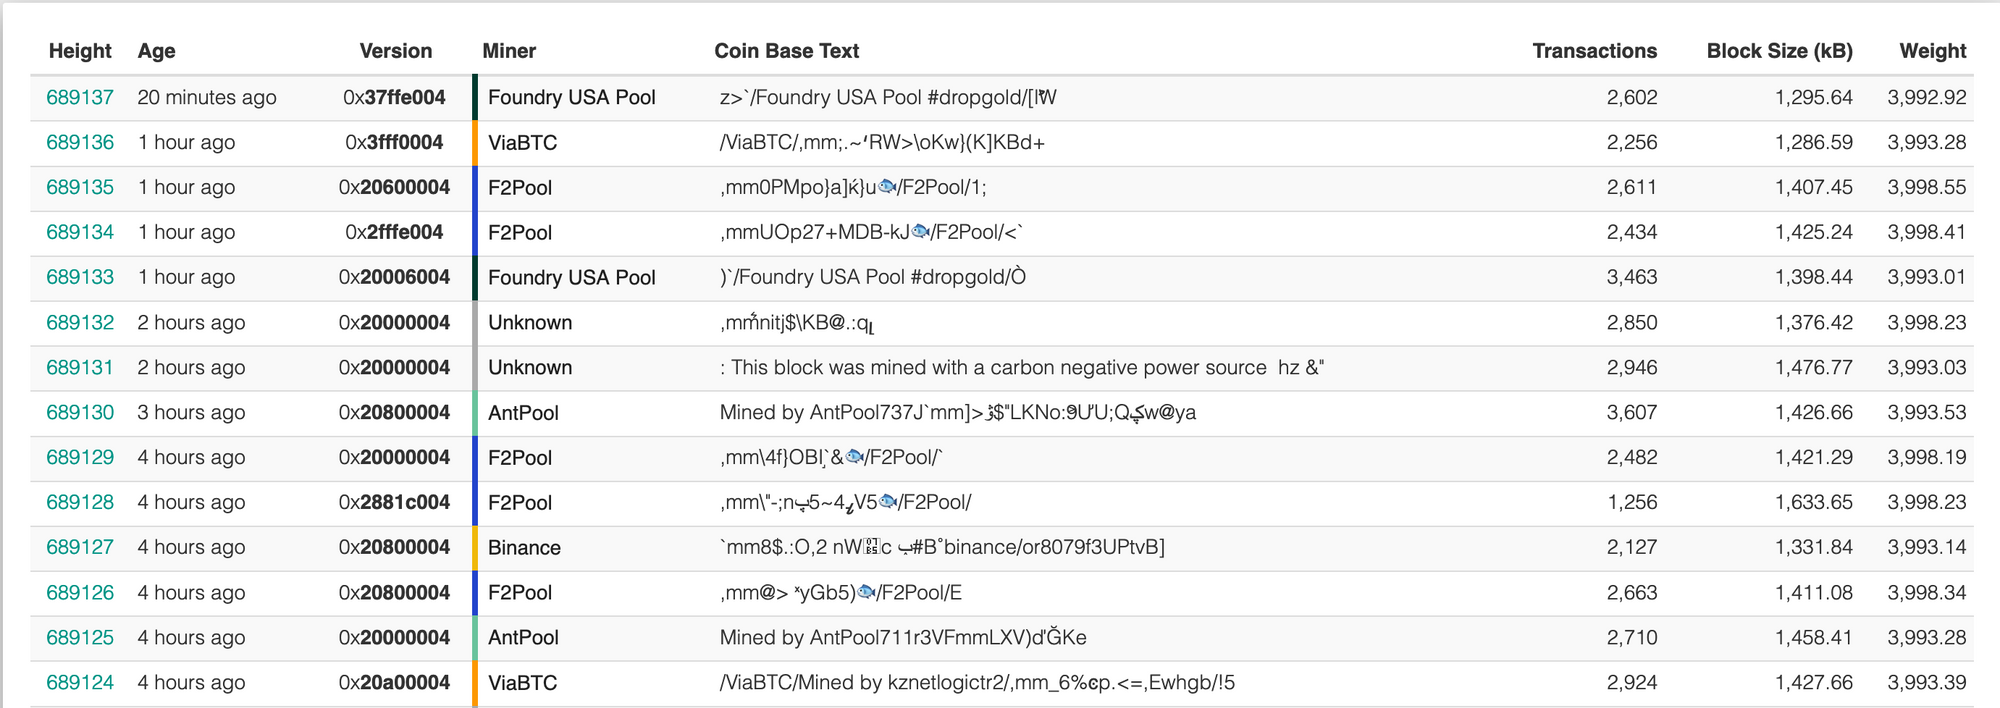The width and height of the screenshot is (2000, 708).
Task: Click Binance's yellow miner color bar
Action: click(475, 547)
